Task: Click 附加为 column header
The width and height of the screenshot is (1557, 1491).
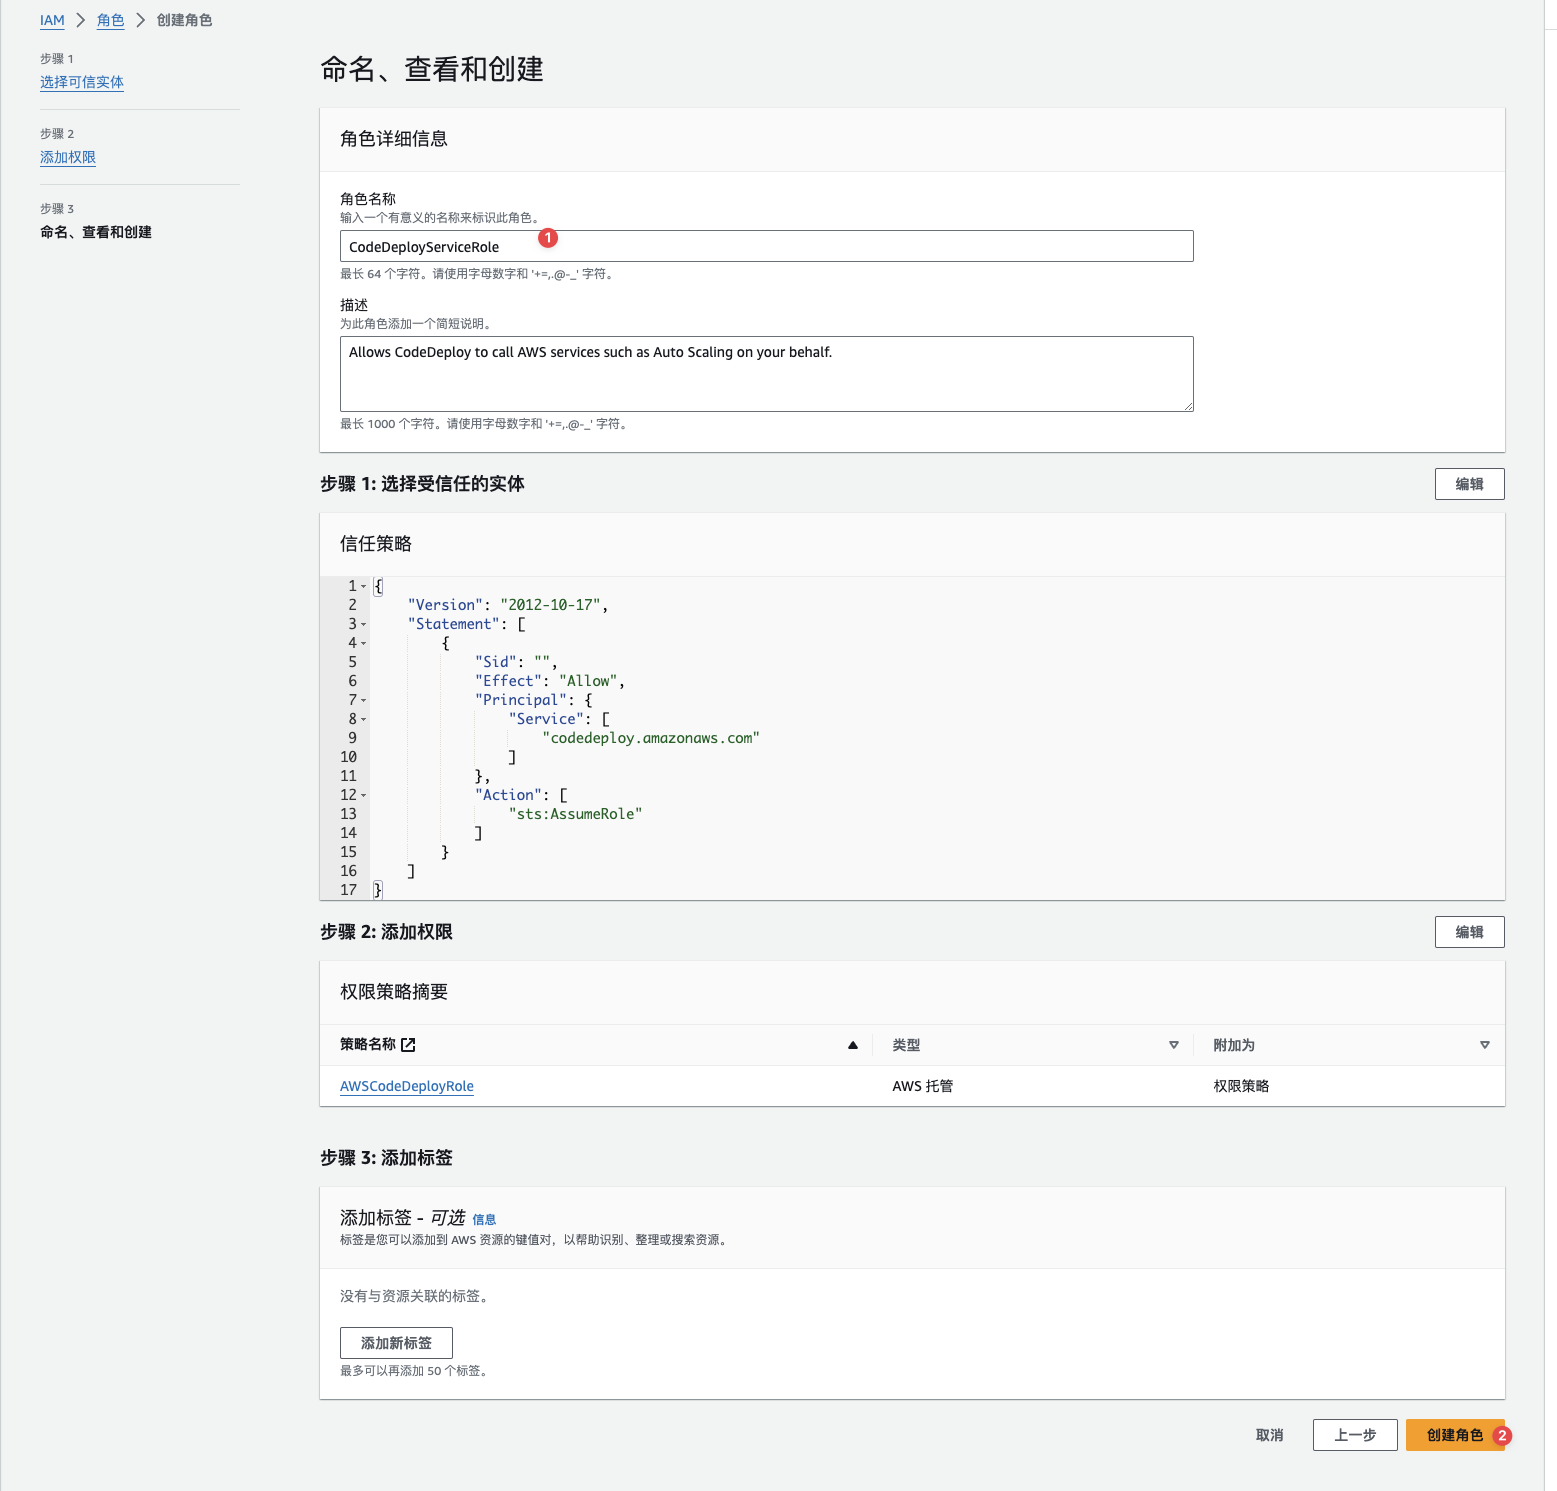Action: (1234, 1045)
